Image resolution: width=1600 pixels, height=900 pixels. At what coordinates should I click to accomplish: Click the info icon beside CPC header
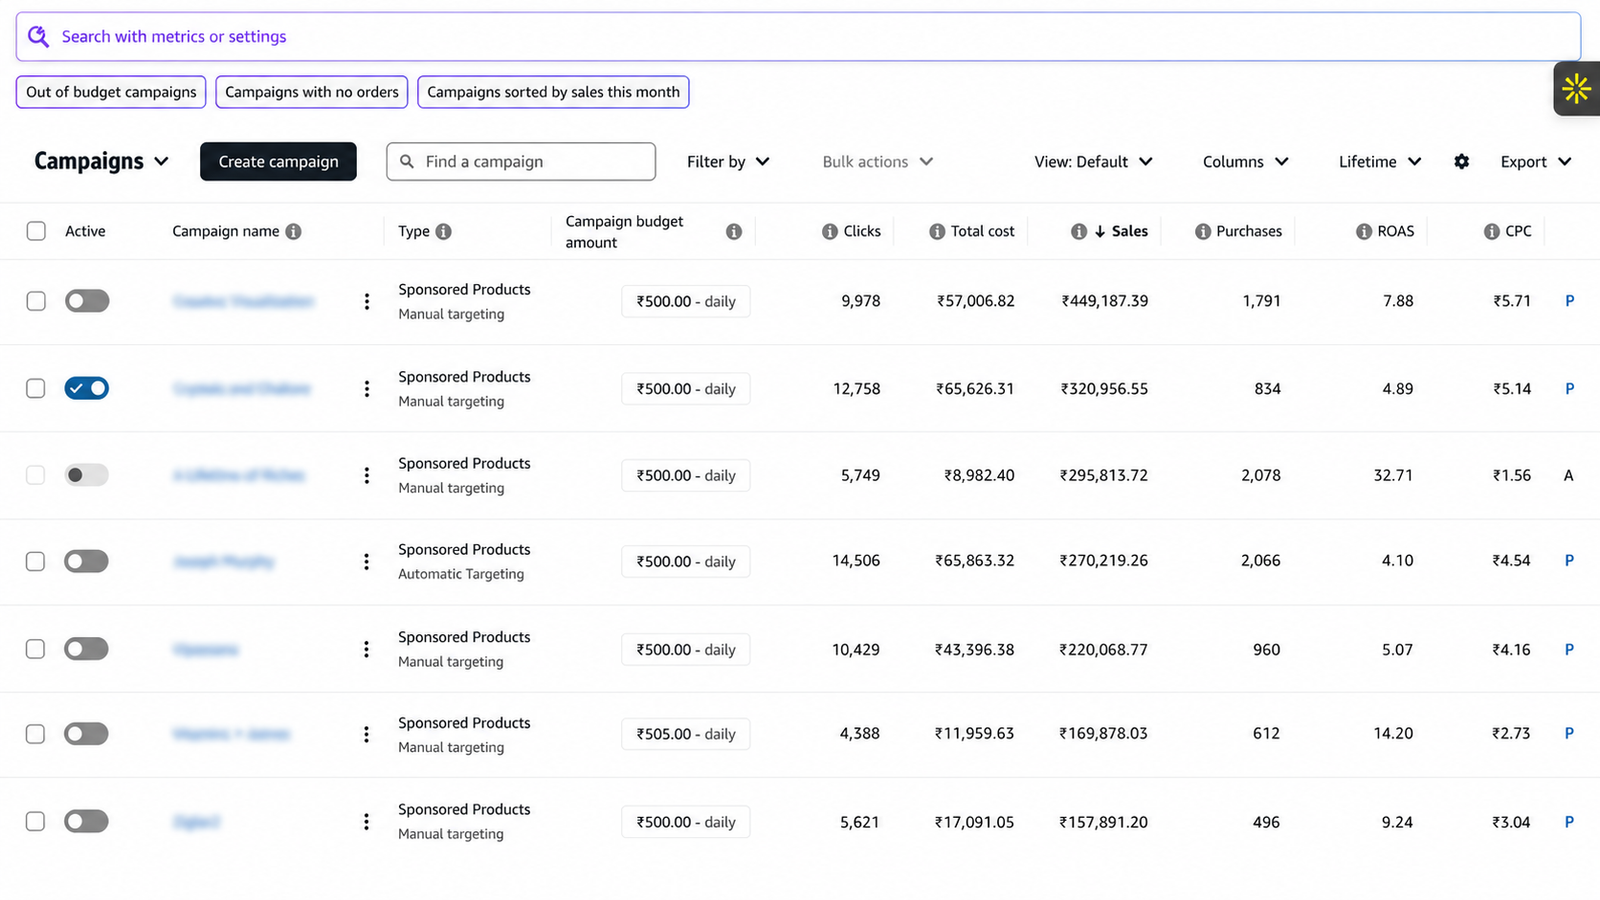coord(1491,231)
